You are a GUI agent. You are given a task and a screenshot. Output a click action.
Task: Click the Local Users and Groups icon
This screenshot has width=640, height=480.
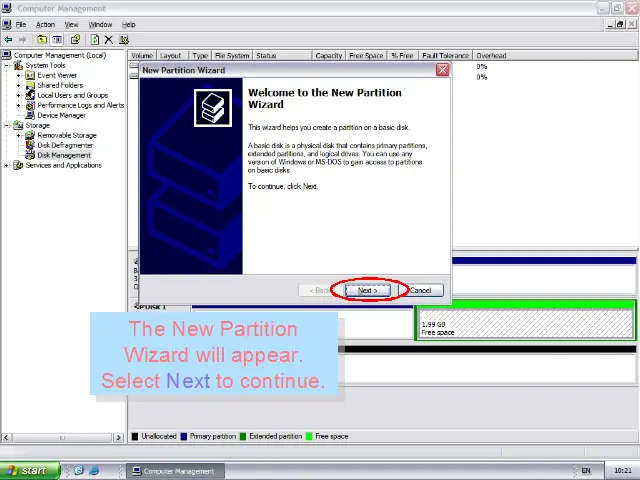pos(30,95)
